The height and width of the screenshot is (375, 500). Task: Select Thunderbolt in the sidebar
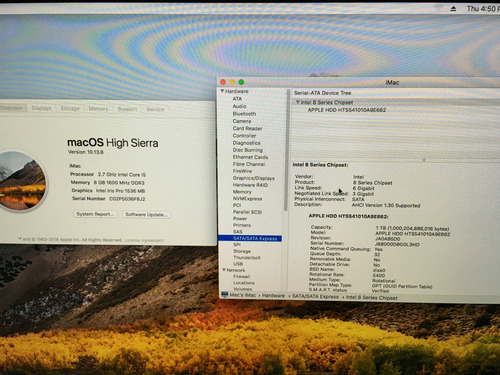tap(247, 258)
